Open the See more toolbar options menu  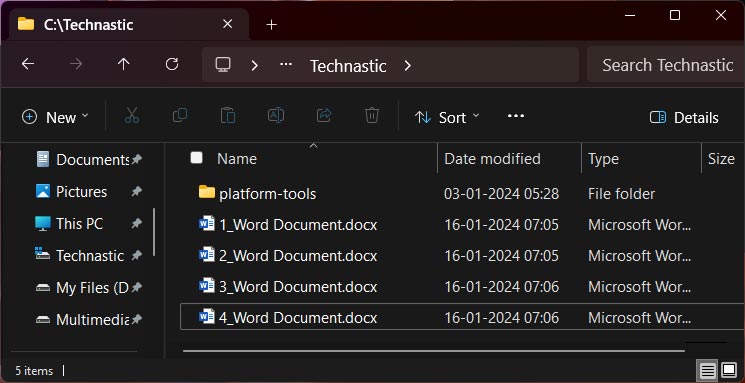[516, 116]
